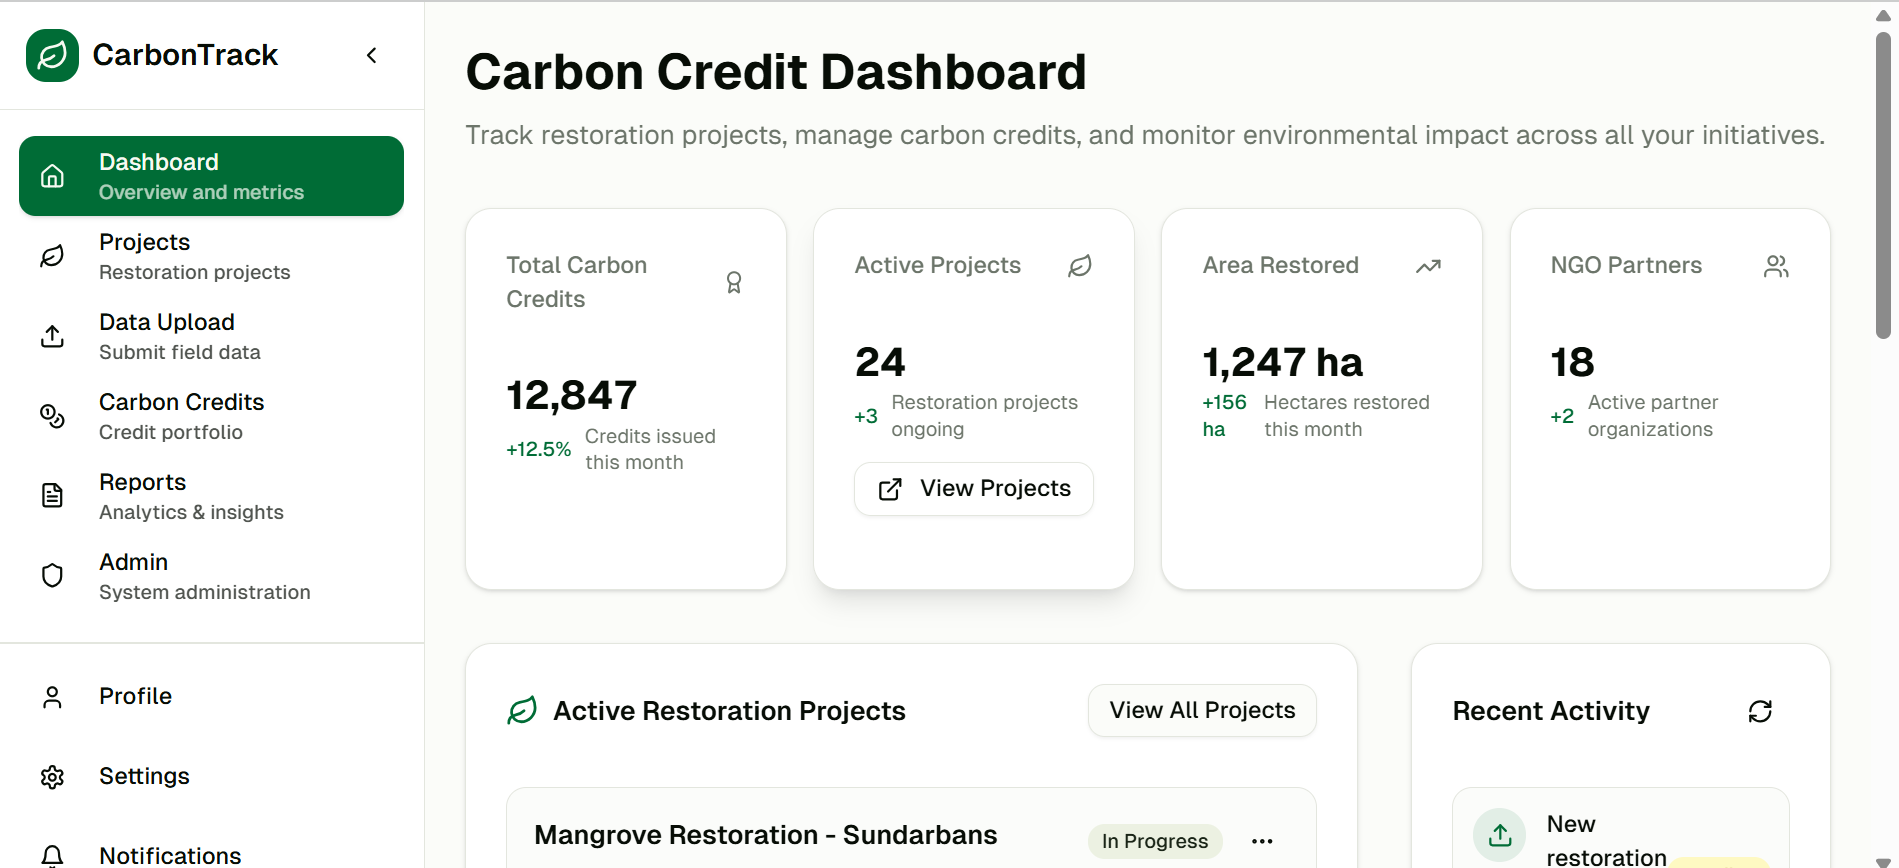Open Settings via the gear icon
The width and height of the screenshot is (1899, 868).
52,777
